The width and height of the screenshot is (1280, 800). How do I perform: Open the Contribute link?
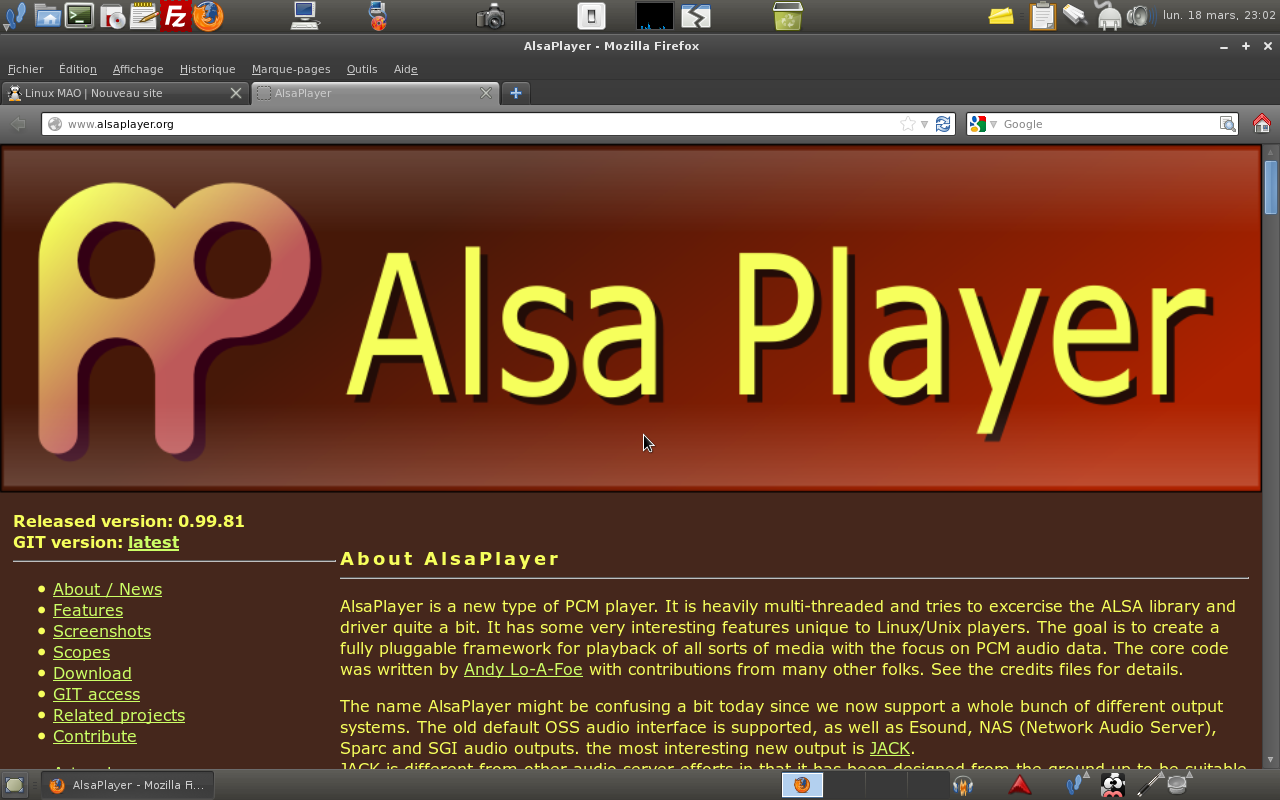point(94,736)
